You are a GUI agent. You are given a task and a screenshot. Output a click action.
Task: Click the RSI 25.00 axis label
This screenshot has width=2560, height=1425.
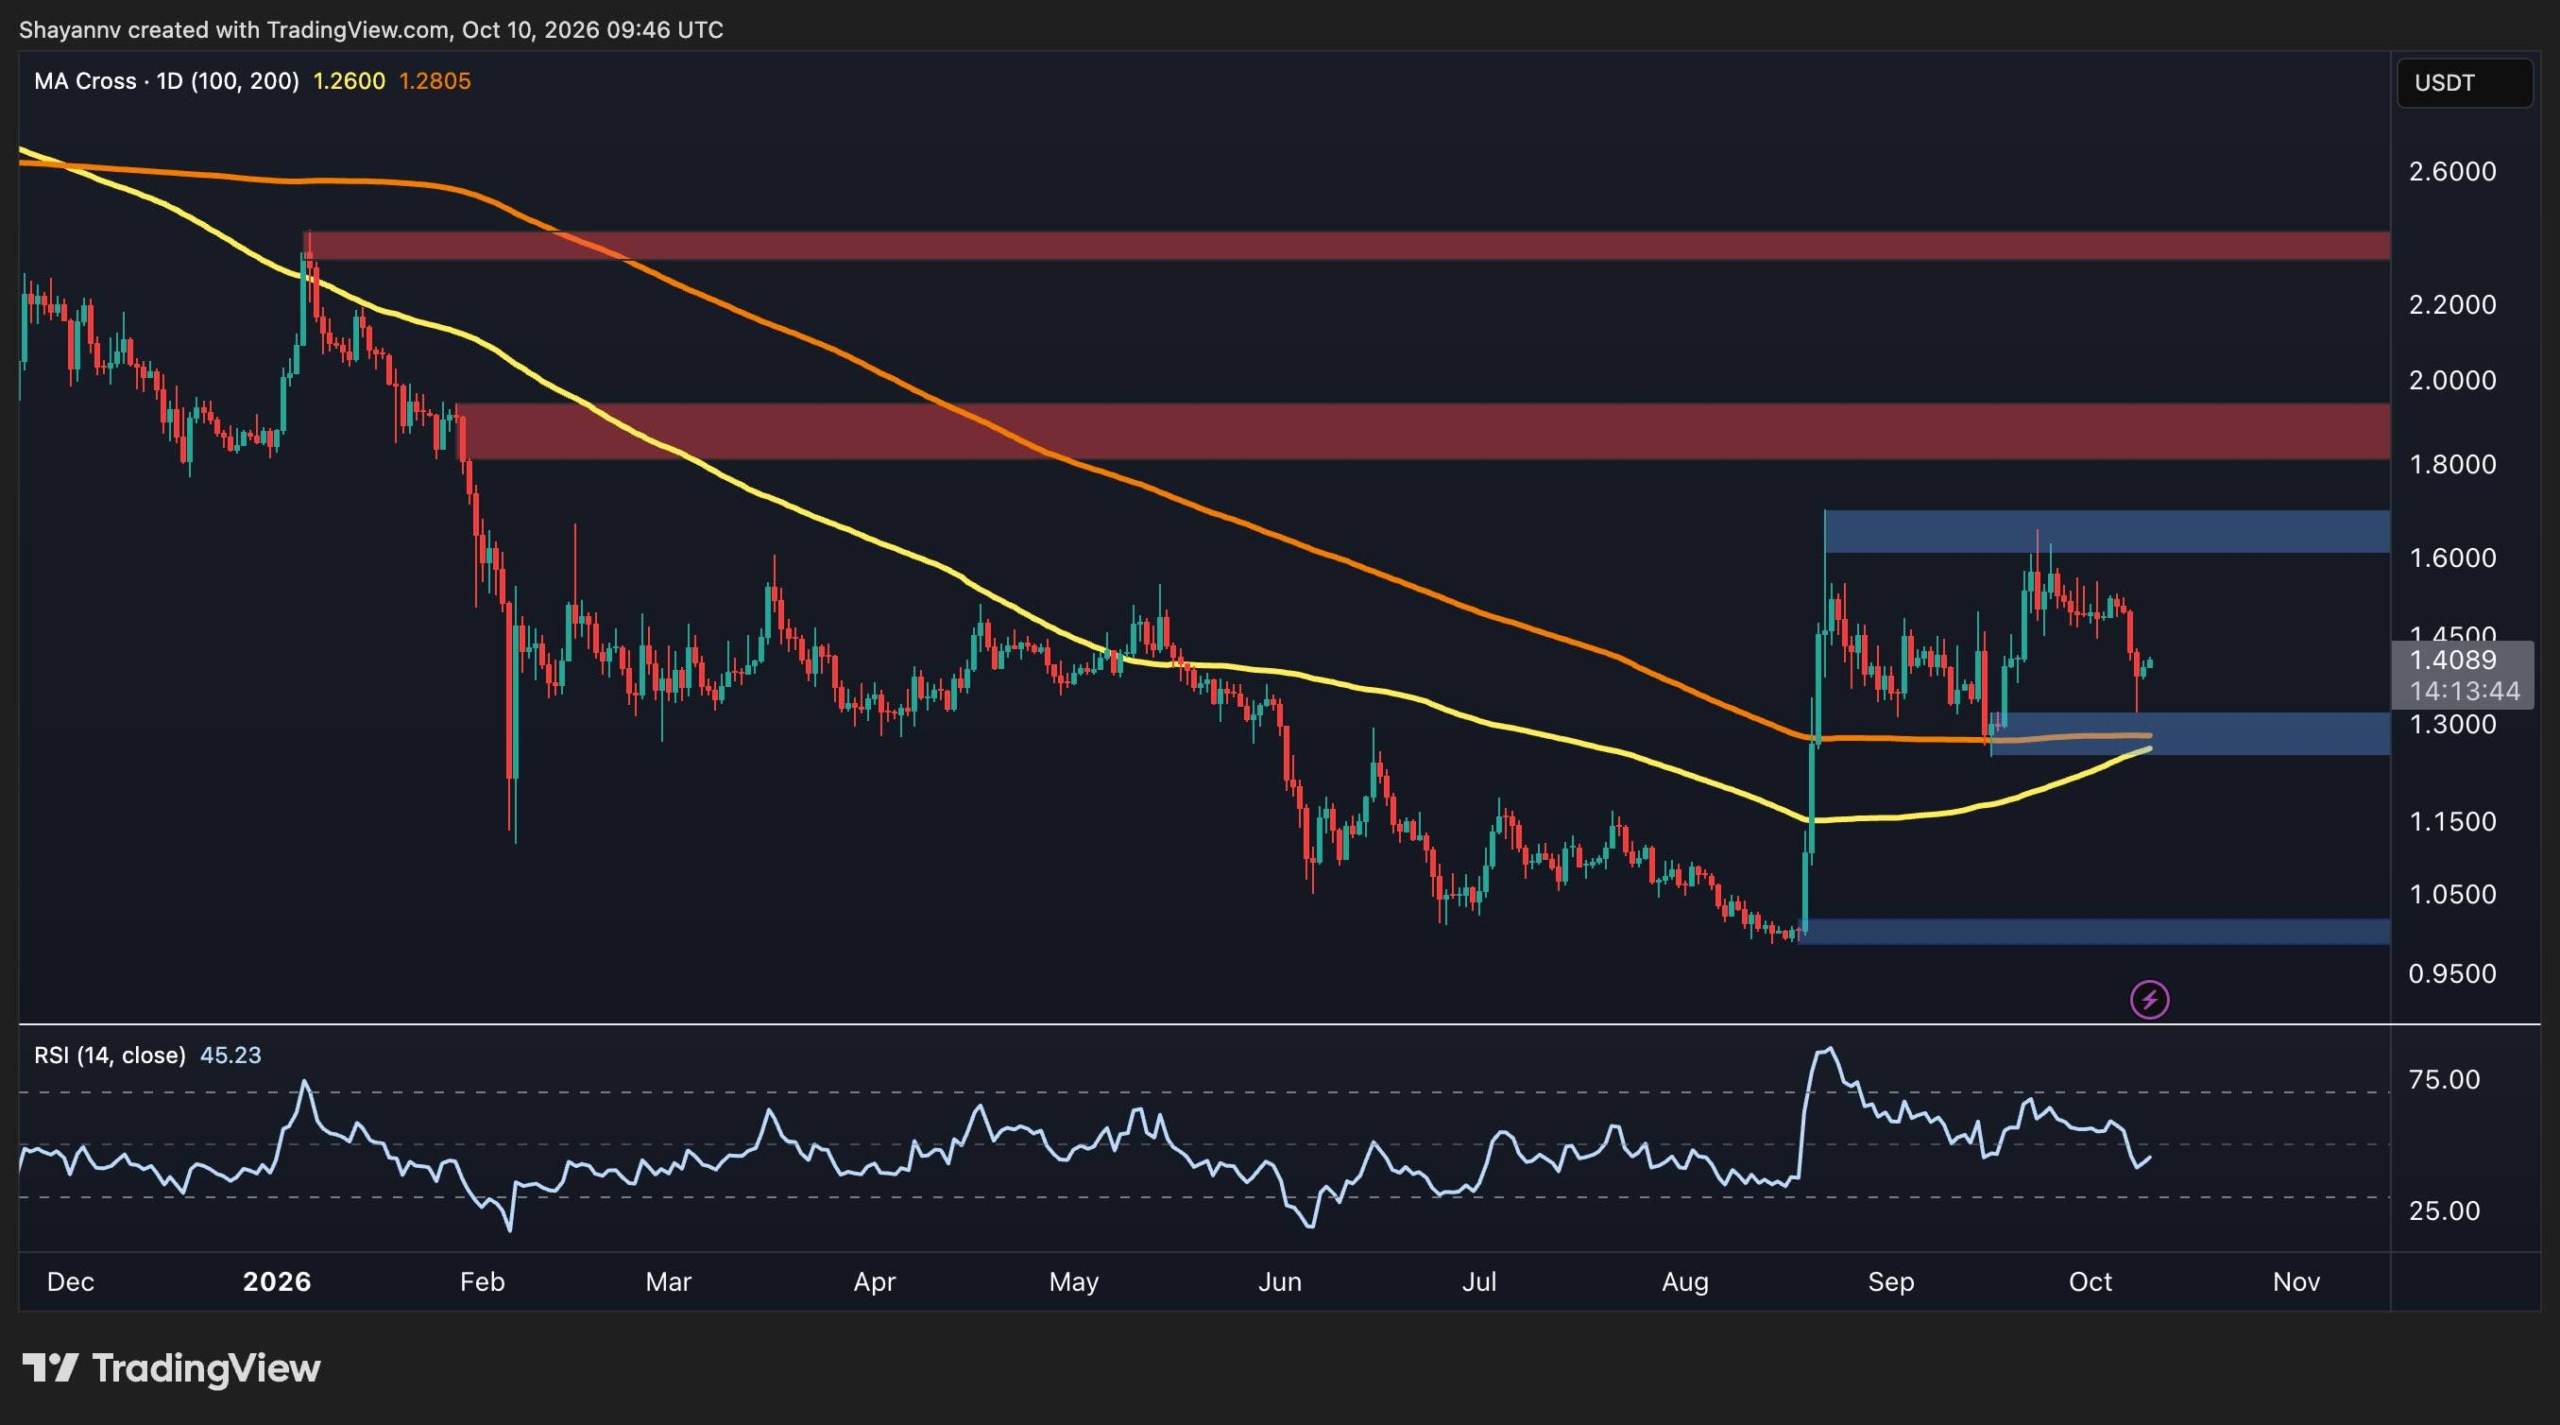(2444, 1211)
